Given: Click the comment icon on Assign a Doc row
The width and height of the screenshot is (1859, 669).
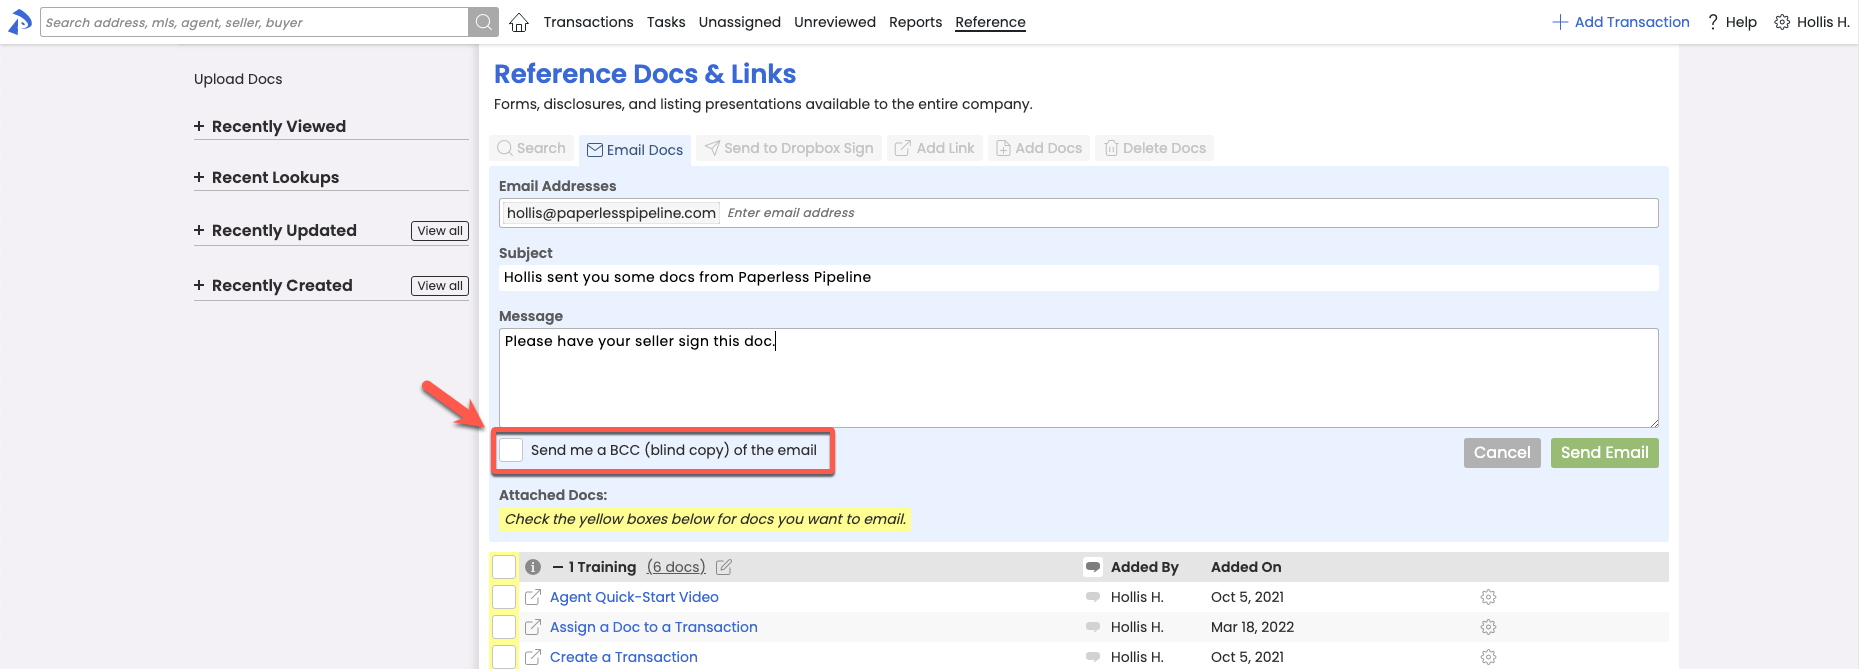Looking at the screenshot, I should click(1093, 627).
